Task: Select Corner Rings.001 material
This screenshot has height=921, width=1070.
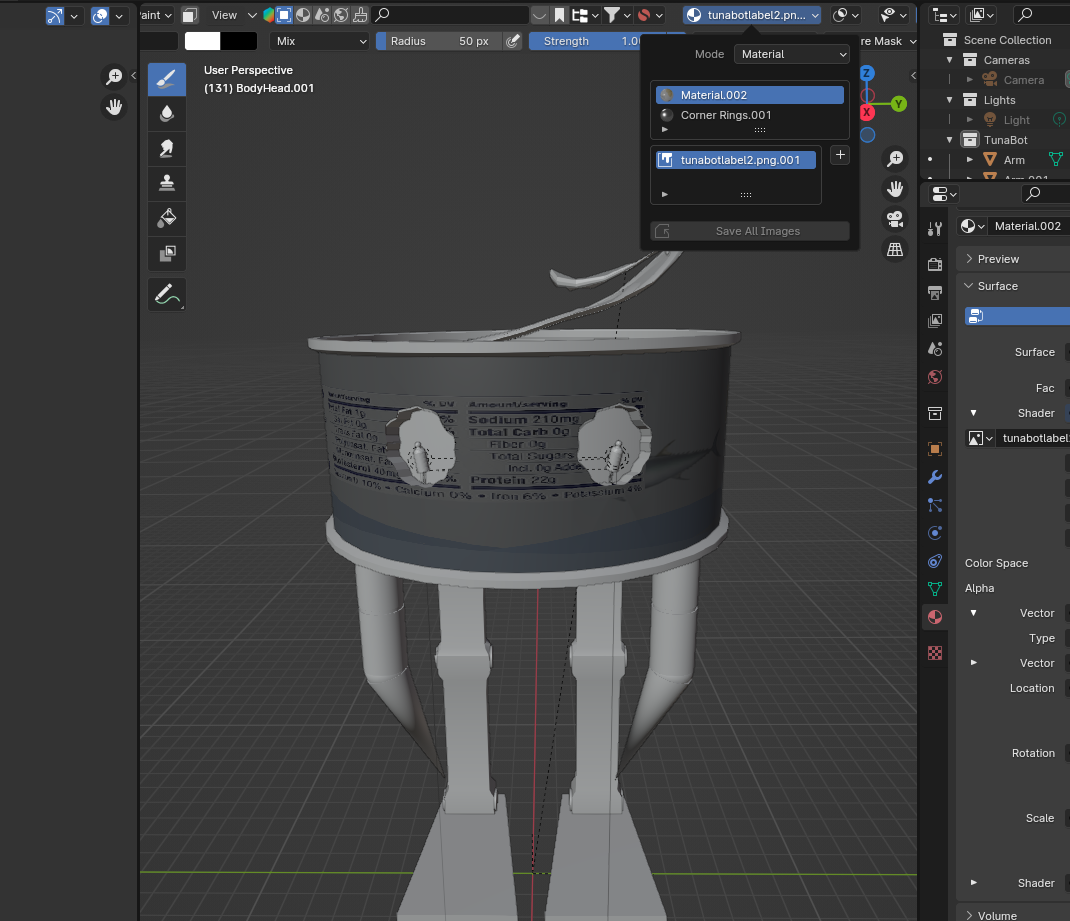Action: (x=726, y=115)
